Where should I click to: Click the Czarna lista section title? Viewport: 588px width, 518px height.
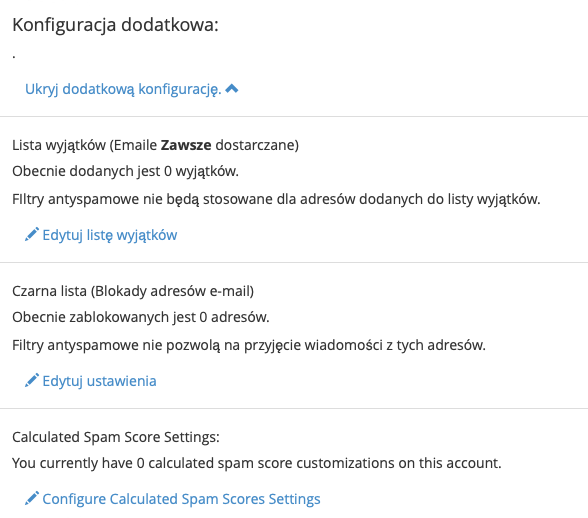[x=133, y=291]
